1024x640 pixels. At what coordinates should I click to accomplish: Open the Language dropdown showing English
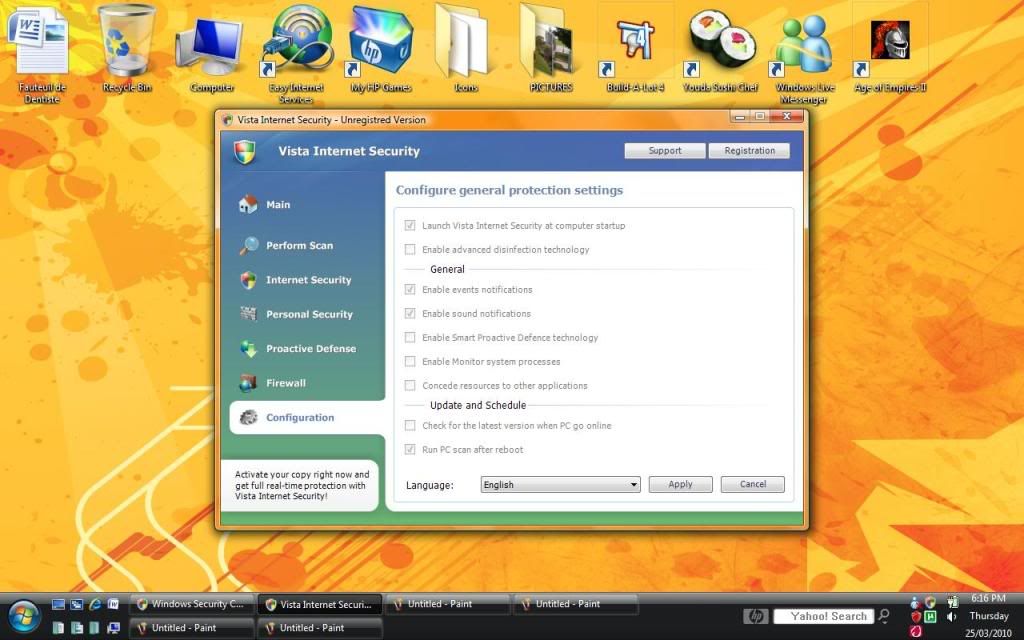(x=560, y=485)
